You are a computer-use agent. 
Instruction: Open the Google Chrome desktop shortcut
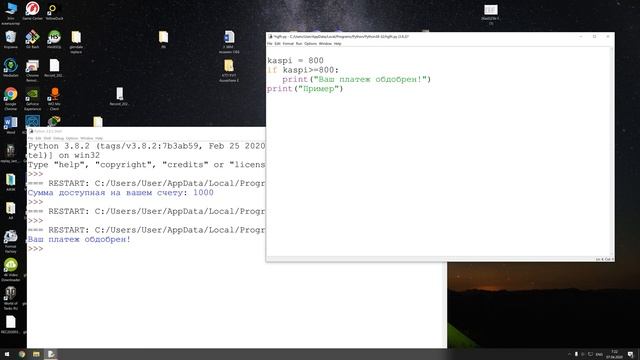click(x=11, y=98)
